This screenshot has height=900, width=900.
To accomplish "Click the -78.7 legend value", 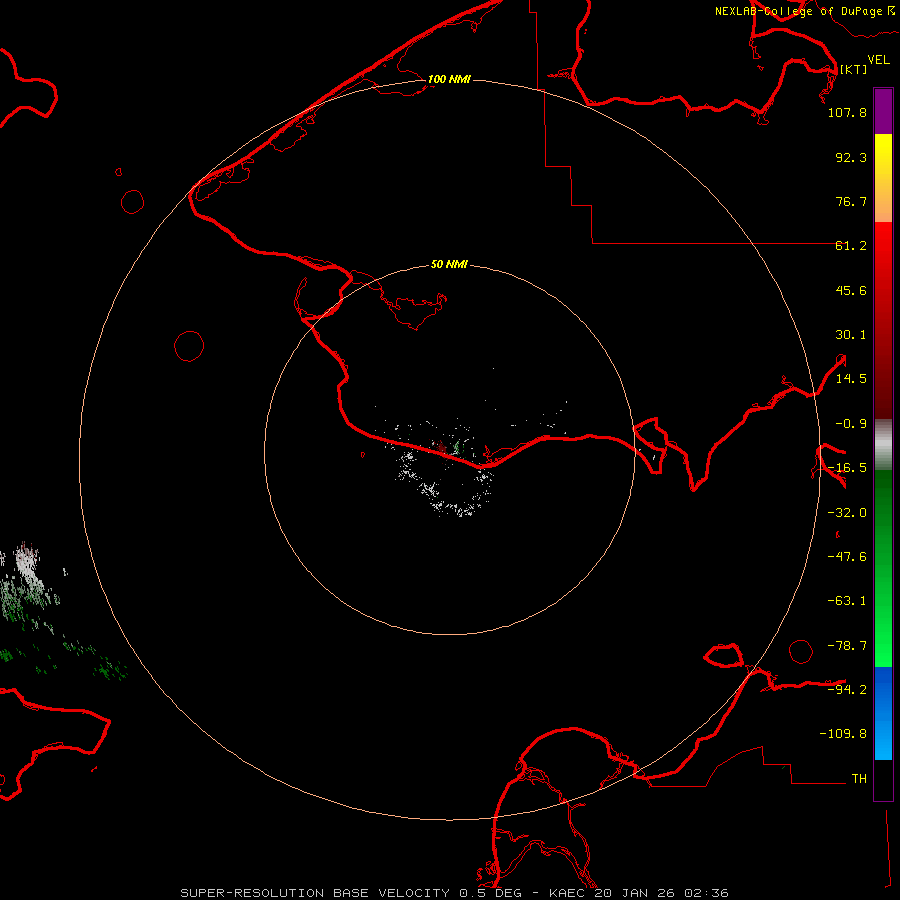I will tap(847, 646).
